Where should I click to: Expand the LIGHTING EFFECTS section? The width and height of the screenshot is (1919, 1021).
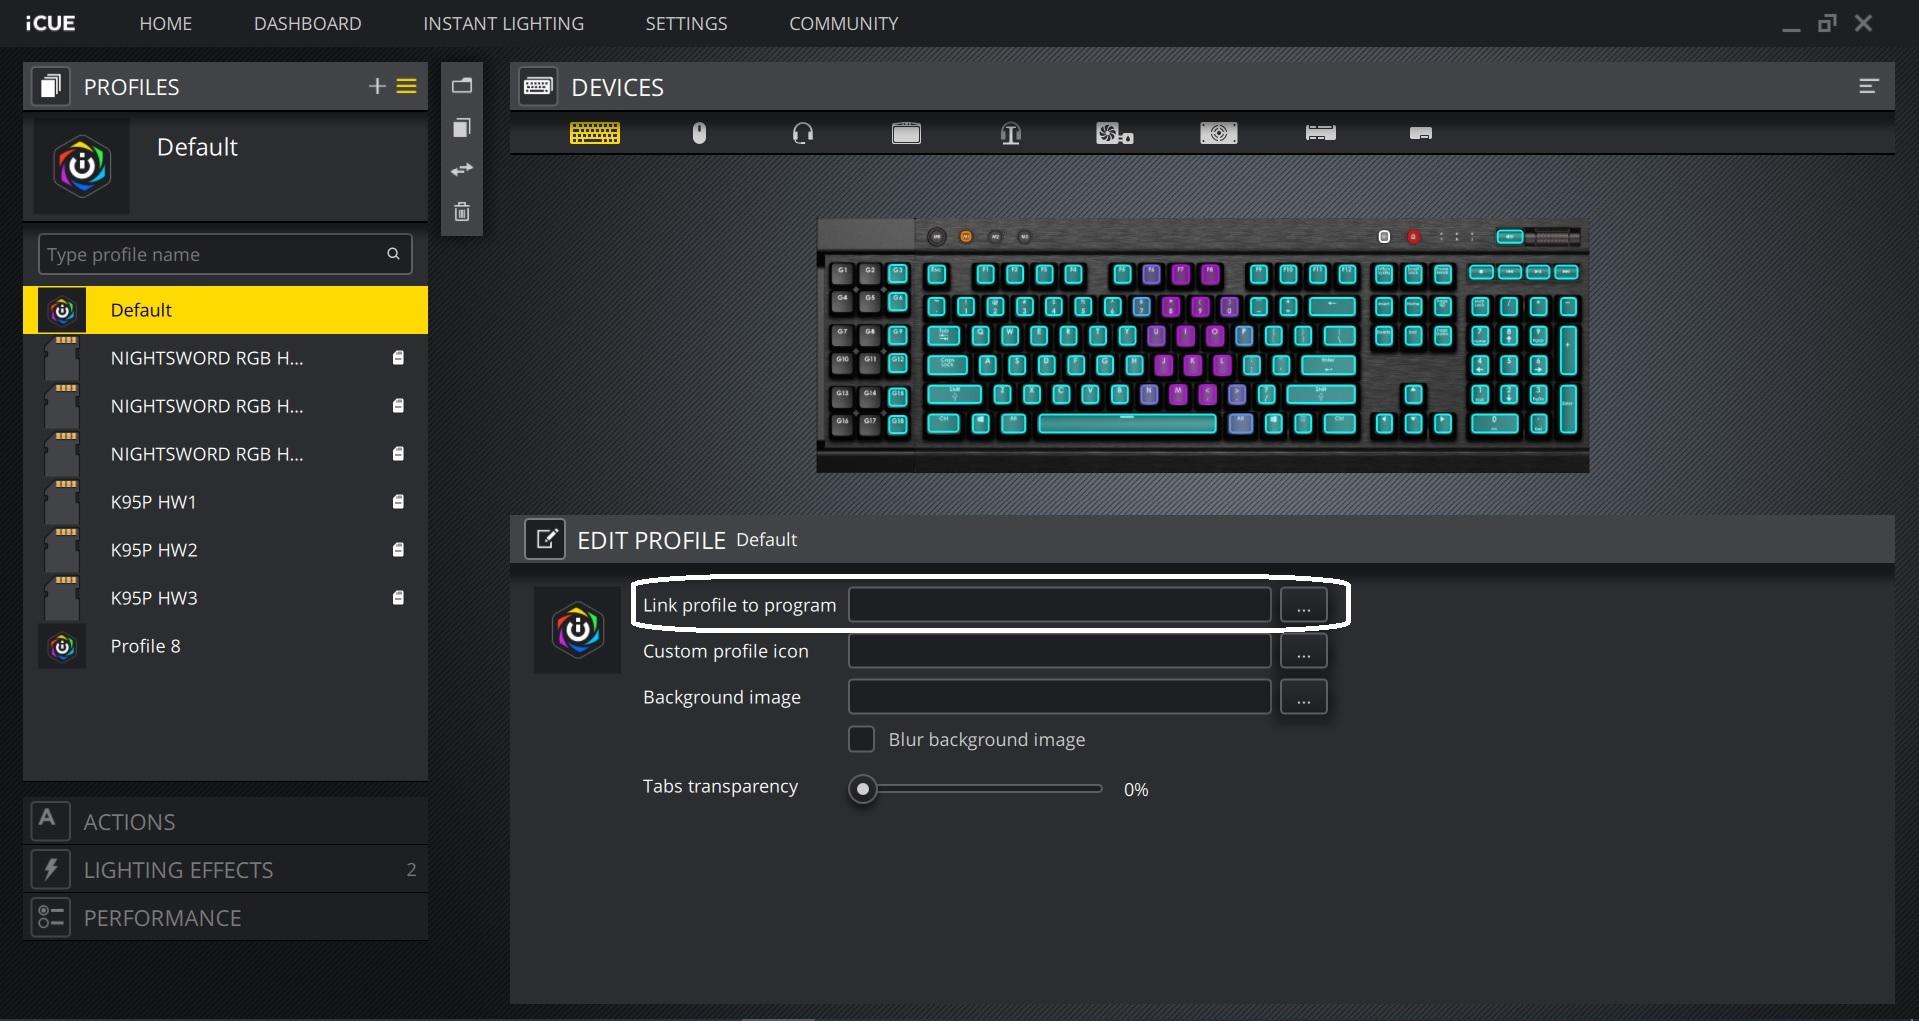point(225,869)
